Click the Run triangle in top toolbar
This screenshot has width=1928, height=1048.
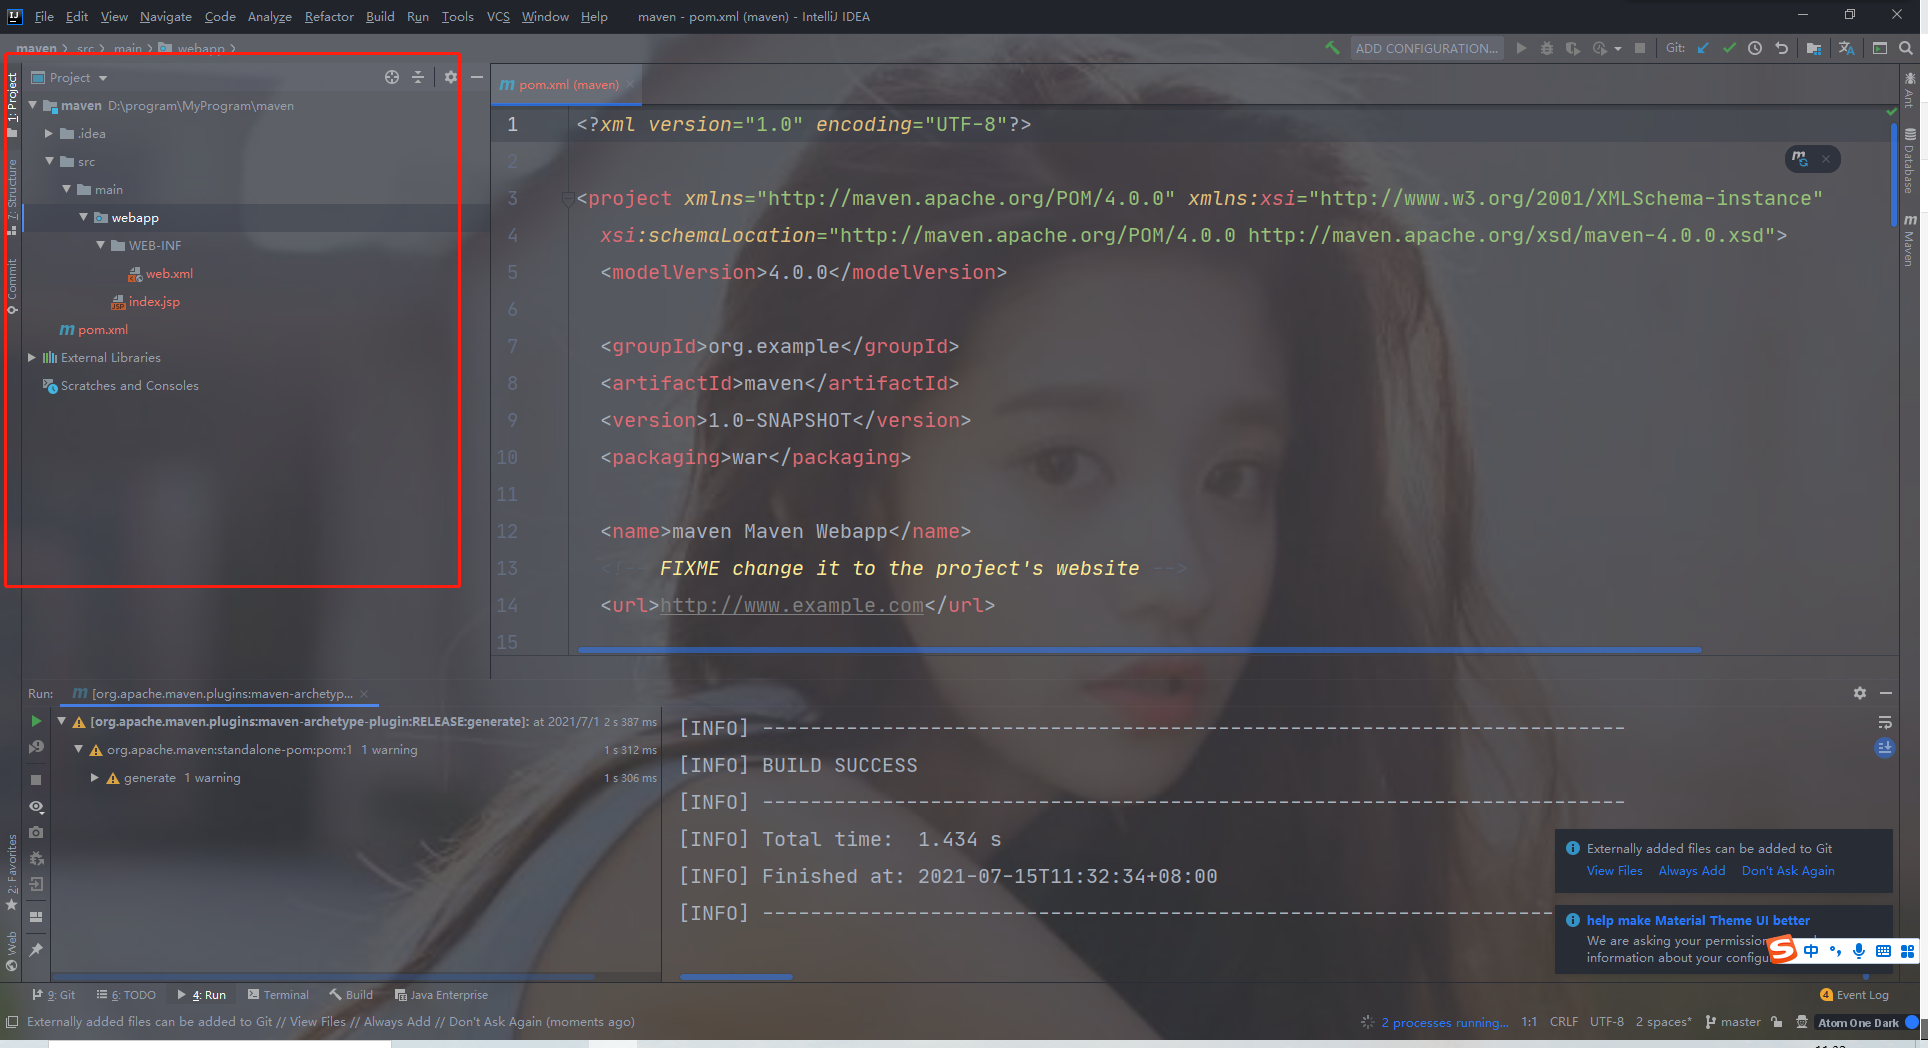point(1521,48)
